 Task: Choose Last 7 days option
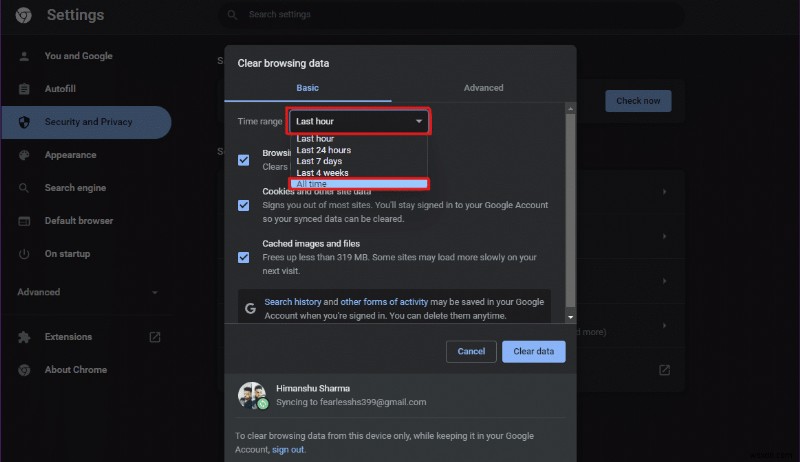(358, 161)
